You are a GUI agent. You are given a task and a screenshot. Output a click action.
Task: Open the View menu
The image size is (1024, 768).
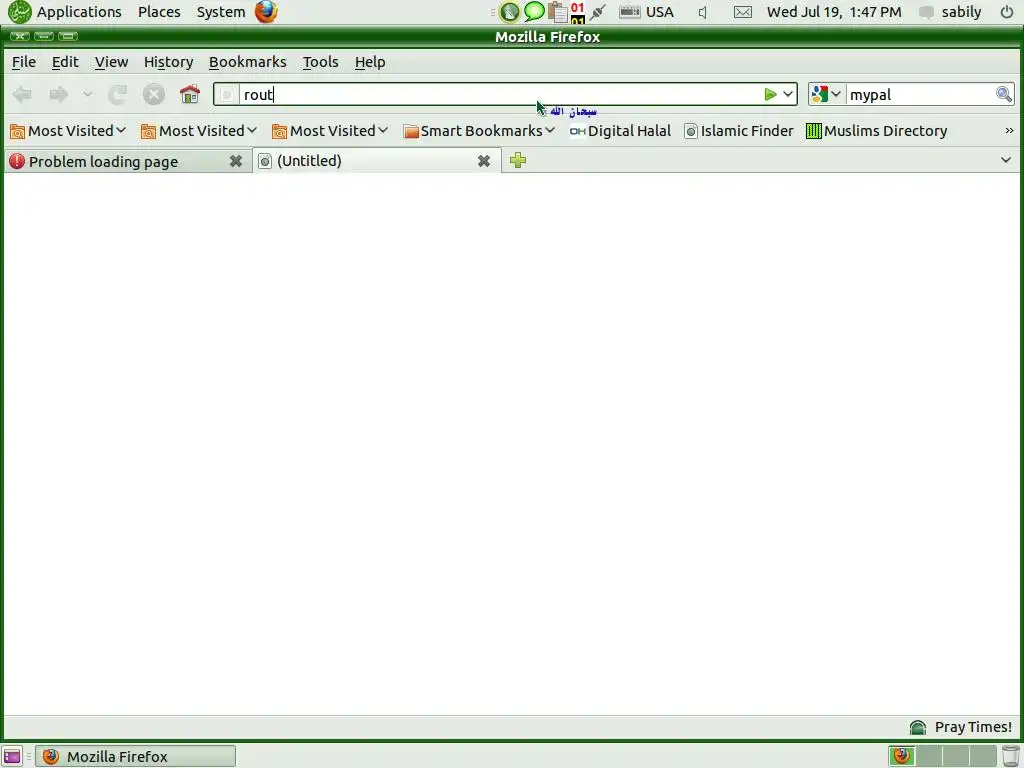point(111,62)
